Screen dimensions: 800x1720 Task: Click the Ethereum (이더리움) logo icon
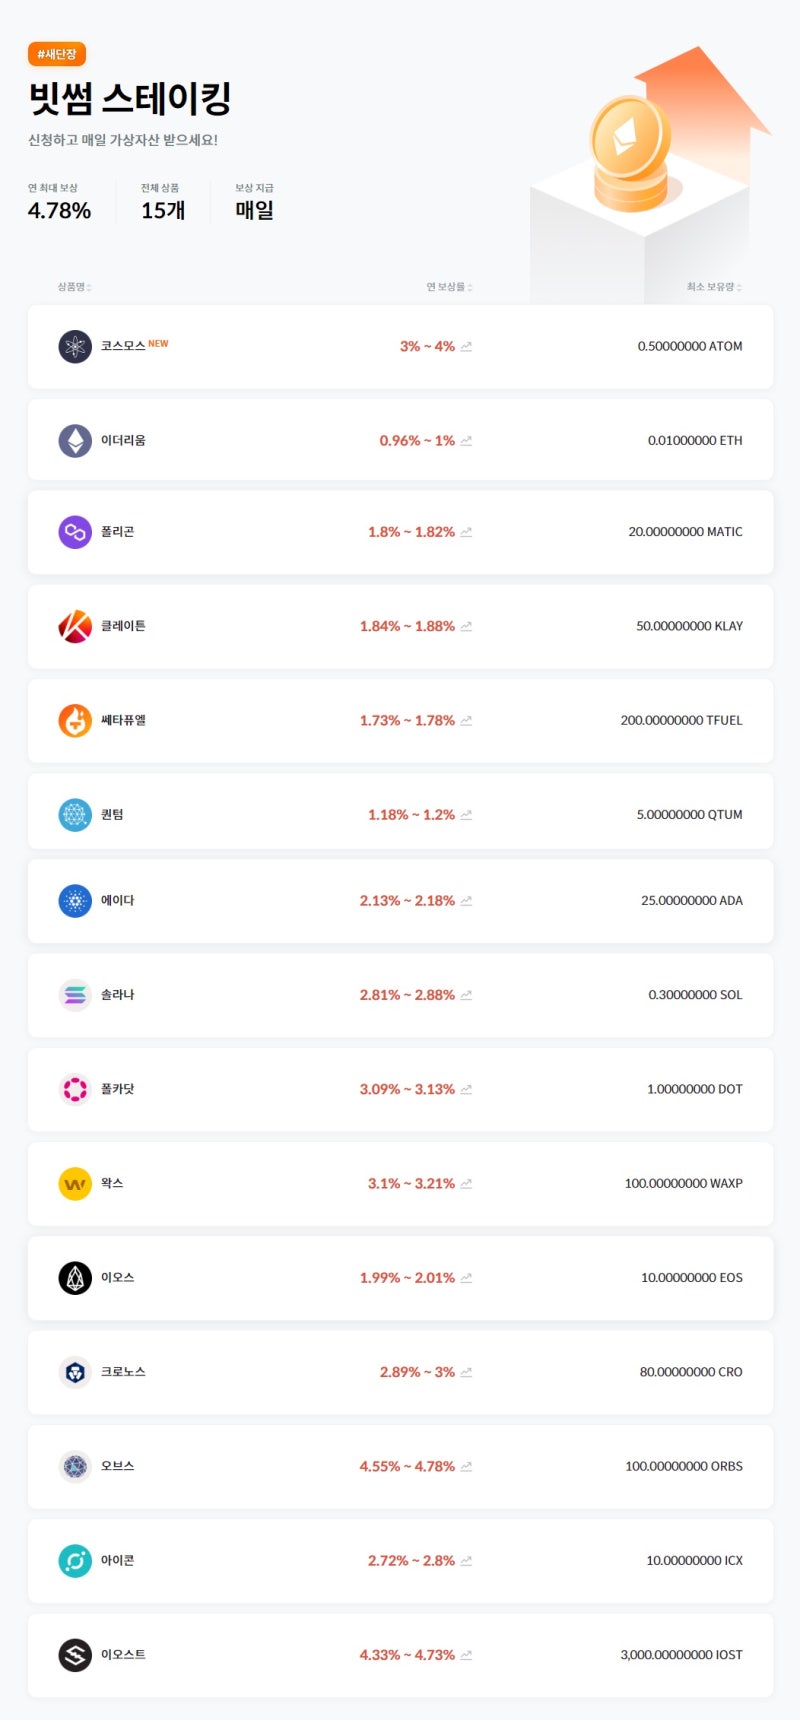click(74, 440)
